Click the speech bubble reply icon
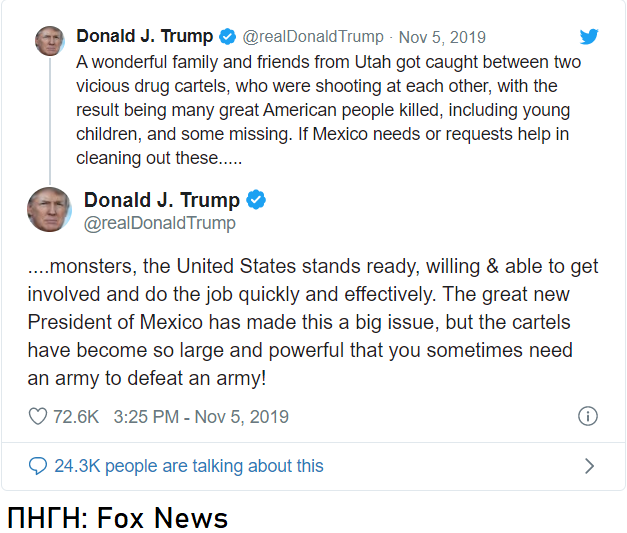The height and width of the screenshot is (533, 627). click(38, 466)
